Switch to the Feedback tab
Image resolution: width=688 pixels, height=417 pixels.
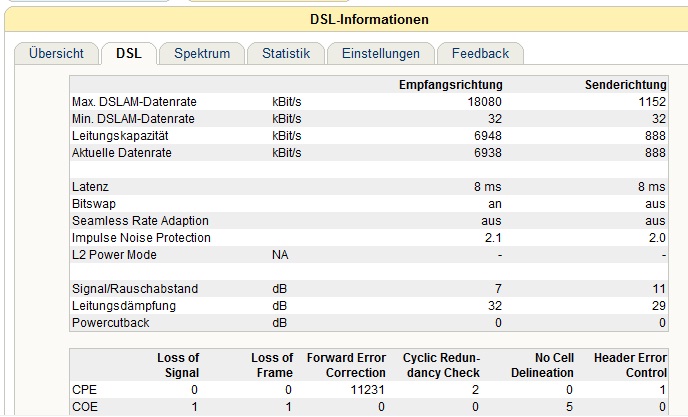[x=480, y=54]
